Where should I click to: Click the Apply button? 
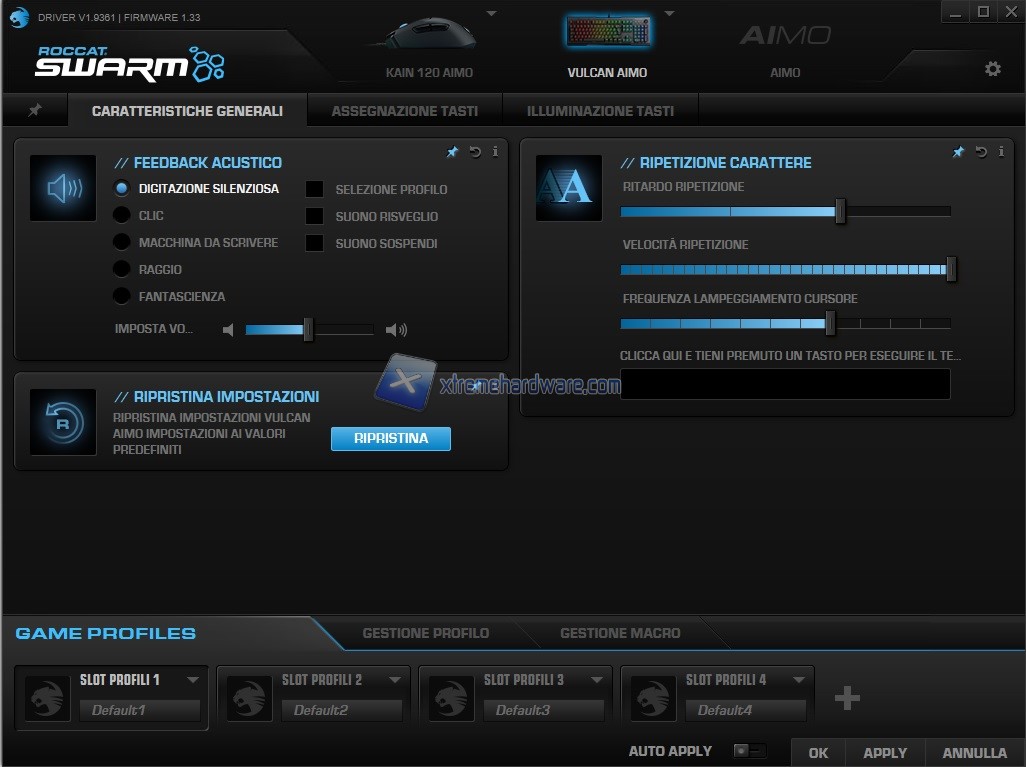pyautogui.click(x=885, y=753)
